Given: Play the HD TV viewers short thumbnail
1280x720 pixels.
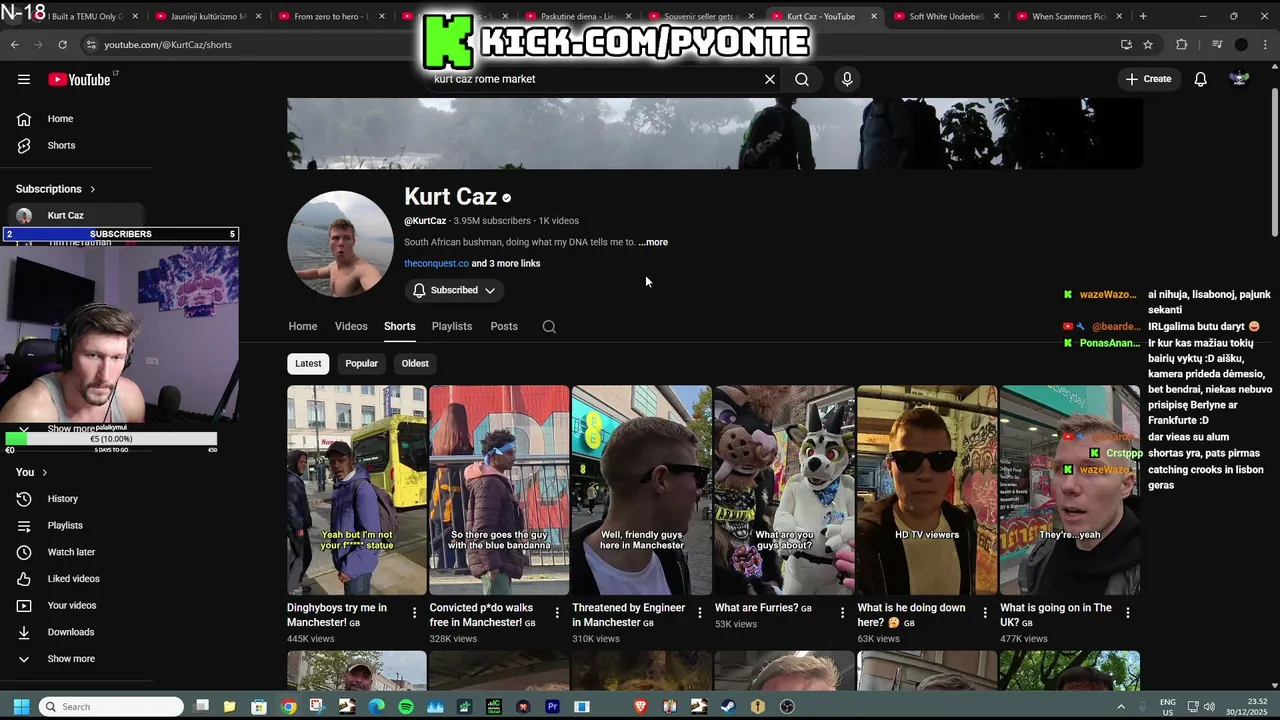Looking at the screenshot, I should click(927, 490).
